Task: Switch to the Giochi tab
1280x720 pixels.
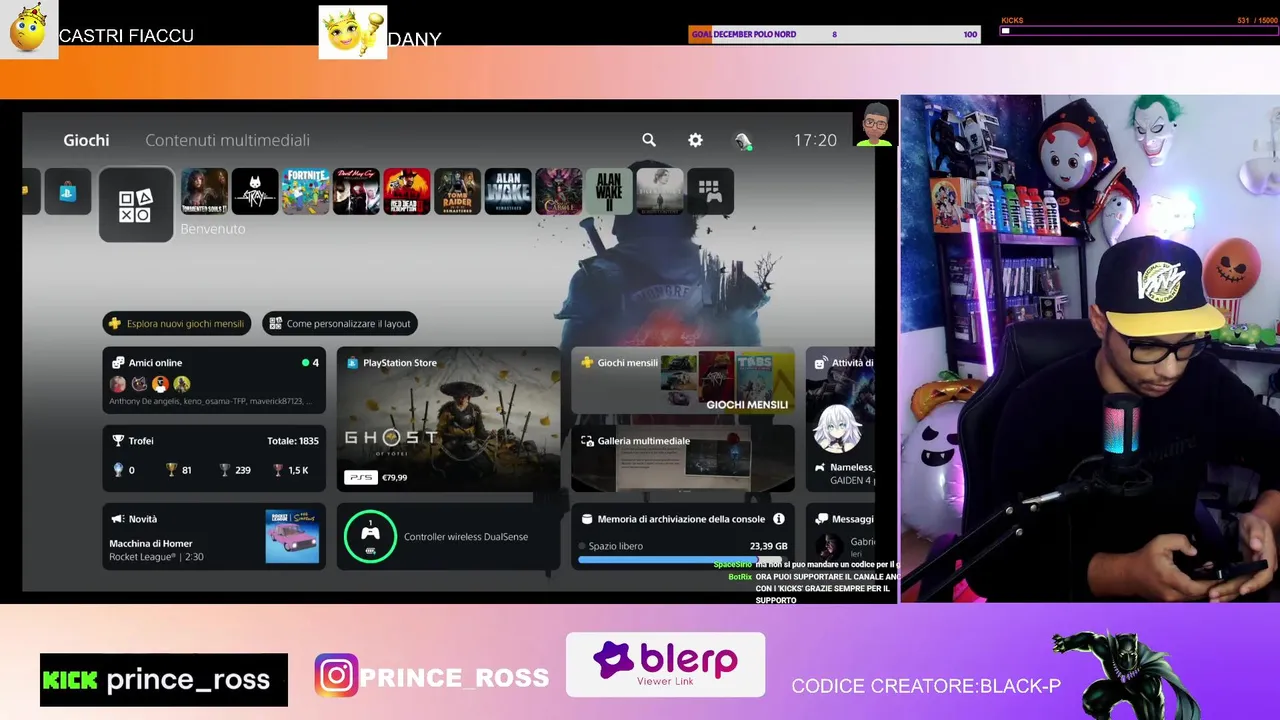Action: 86,140
